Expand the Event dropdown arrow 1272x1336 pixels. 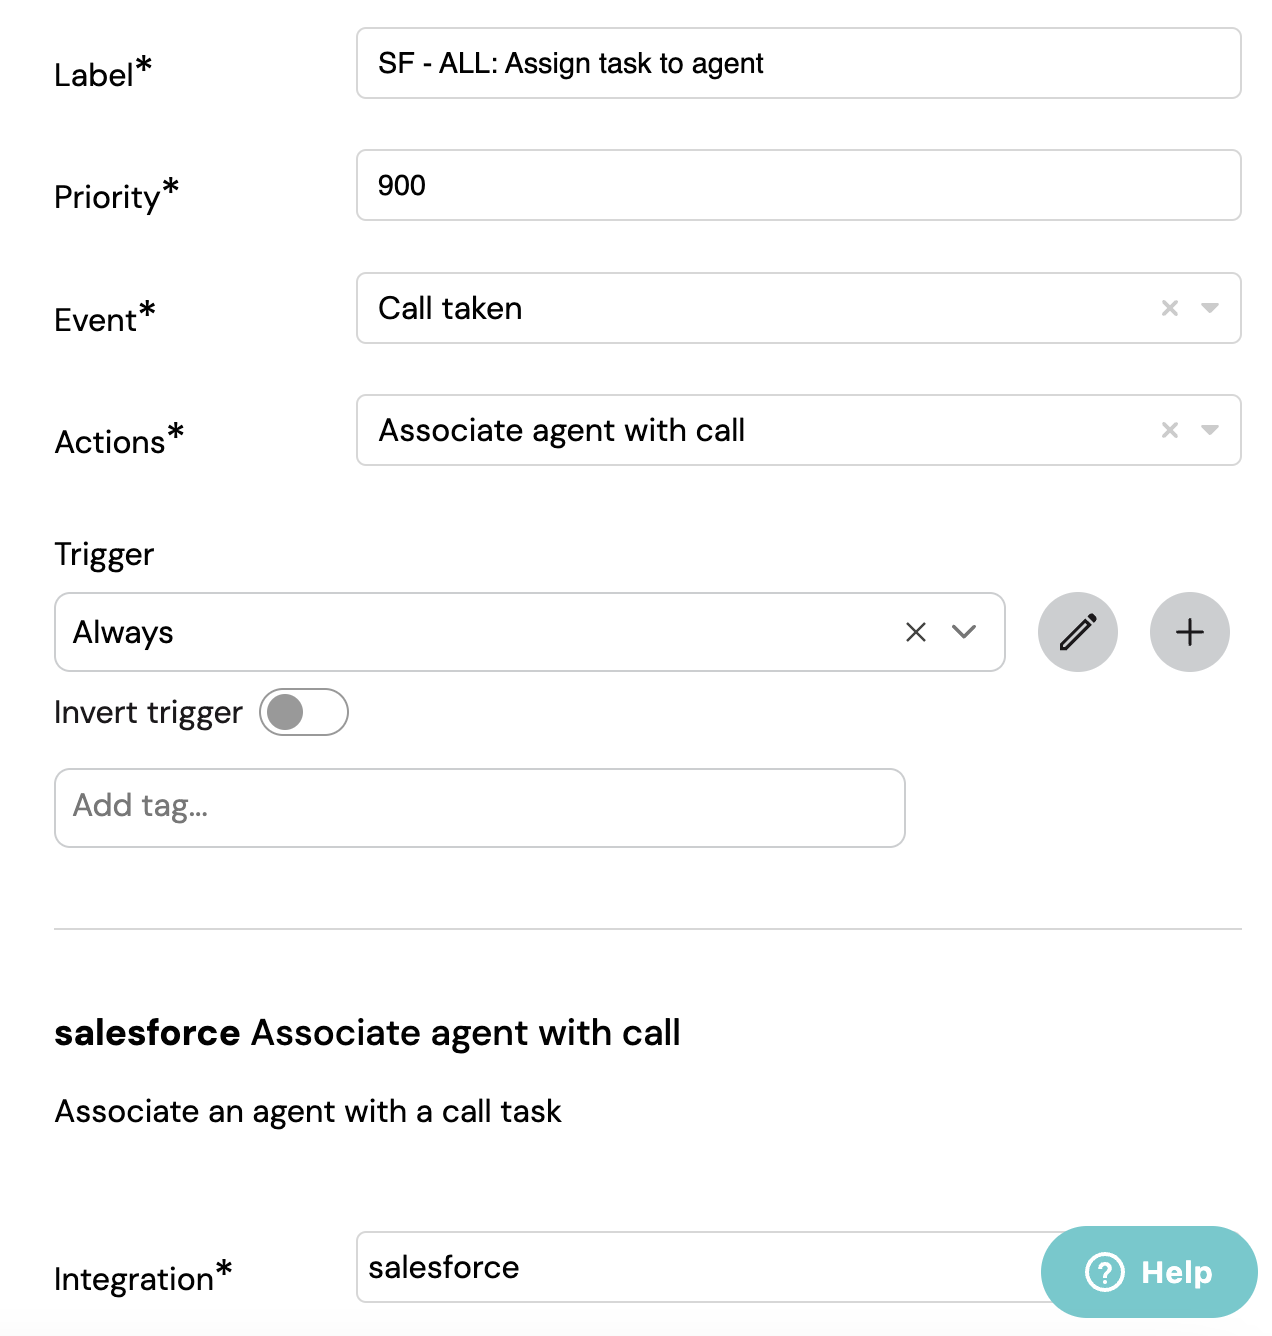point(1210,308)
